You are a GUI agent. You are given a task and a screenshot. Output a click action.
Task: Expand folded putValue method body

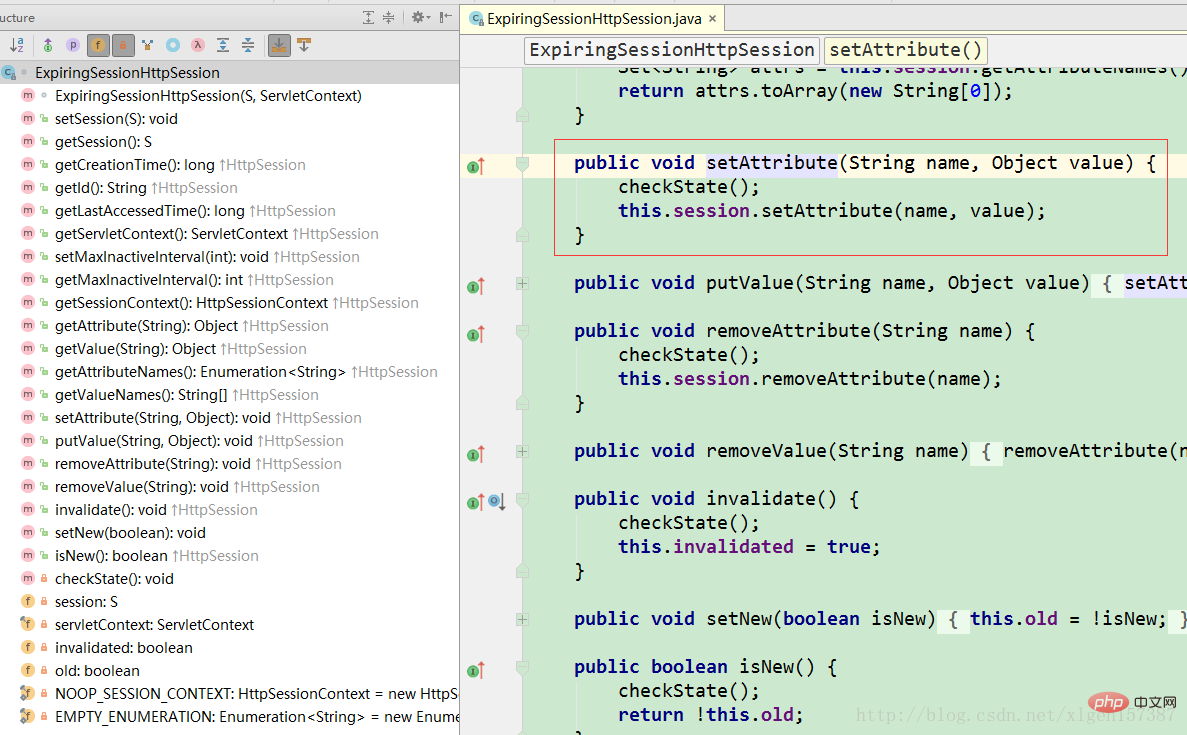click(x=522, y=283)
